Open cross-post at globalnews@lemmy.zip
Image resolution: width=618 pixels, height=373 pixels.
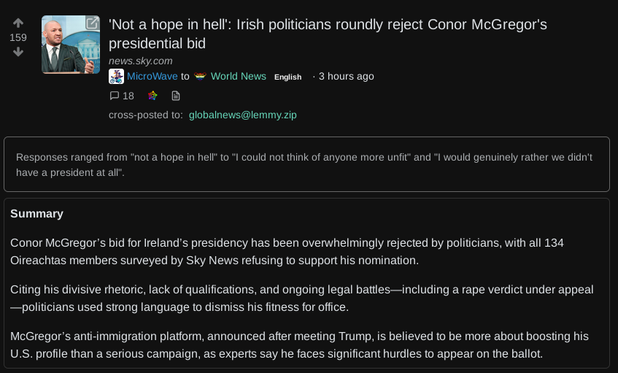tap(243, 115)
